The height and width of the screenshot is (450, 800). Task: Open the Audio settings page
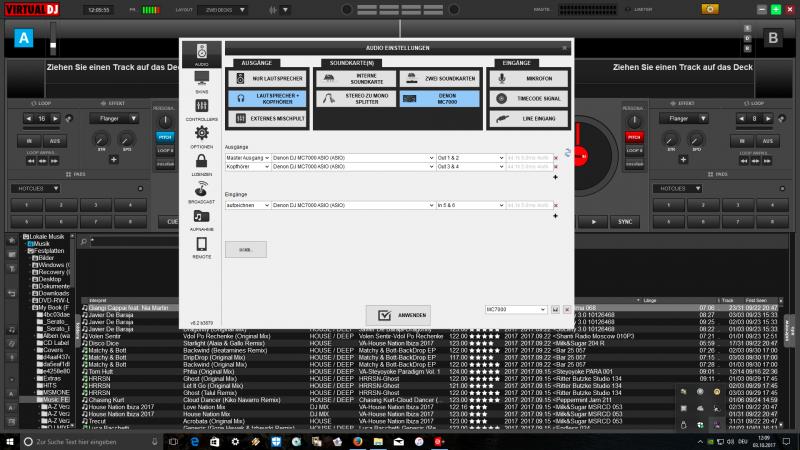(202, 55)
